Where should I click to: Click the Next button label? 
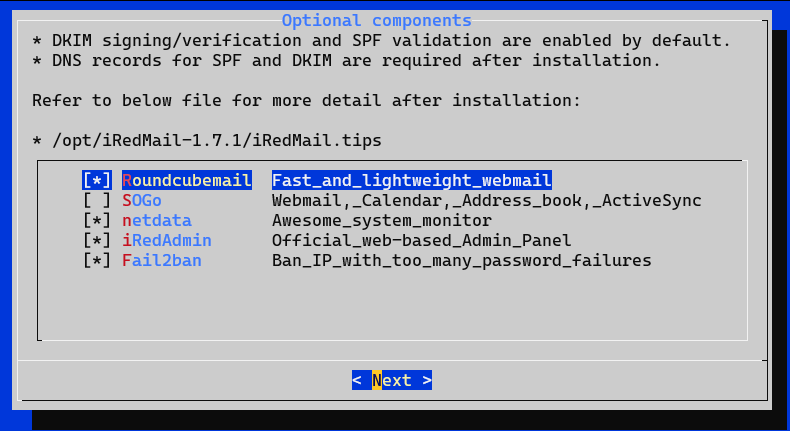(x=391, y=380)
